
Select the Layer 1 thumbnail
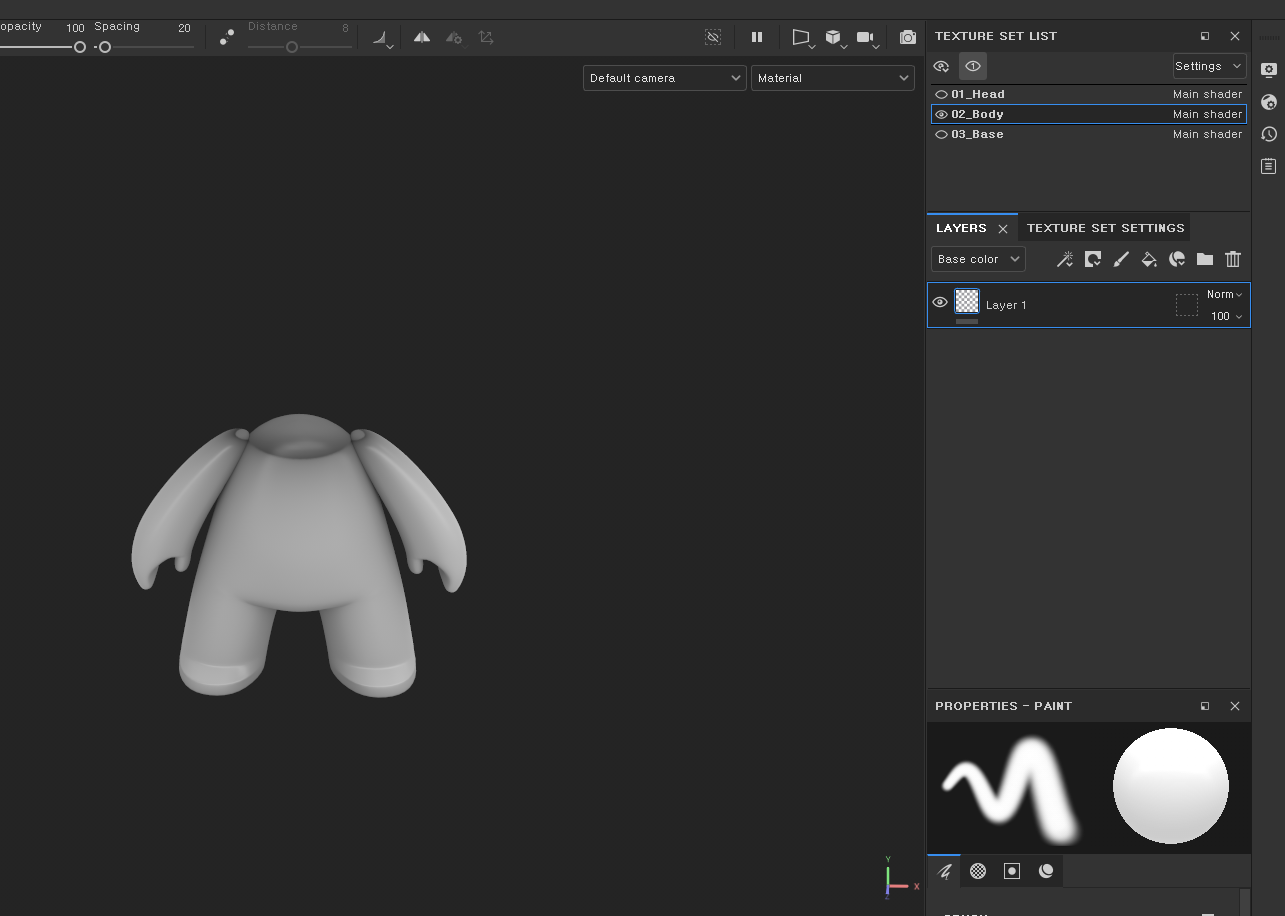pyautogui.click(x=967, y=301)
